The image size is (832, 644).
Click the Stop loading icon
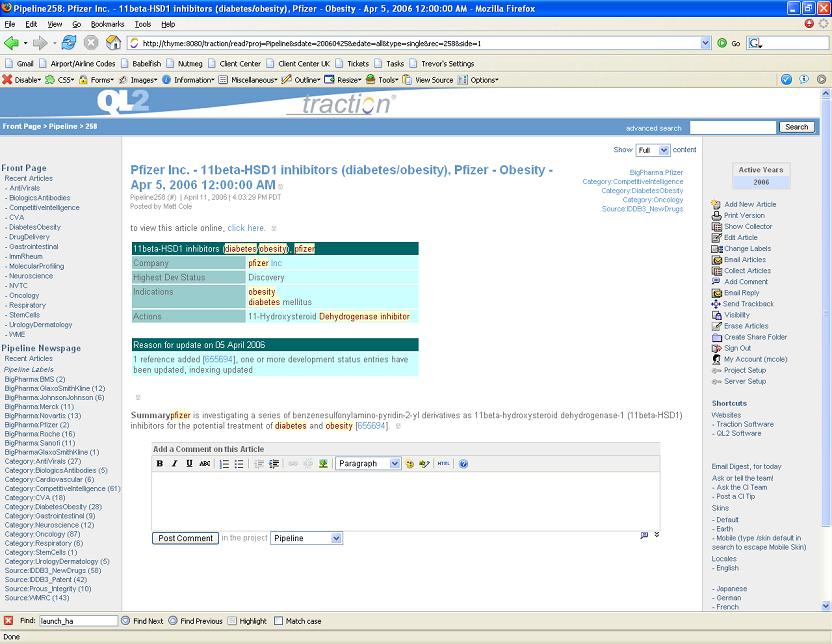click(91, 43)
